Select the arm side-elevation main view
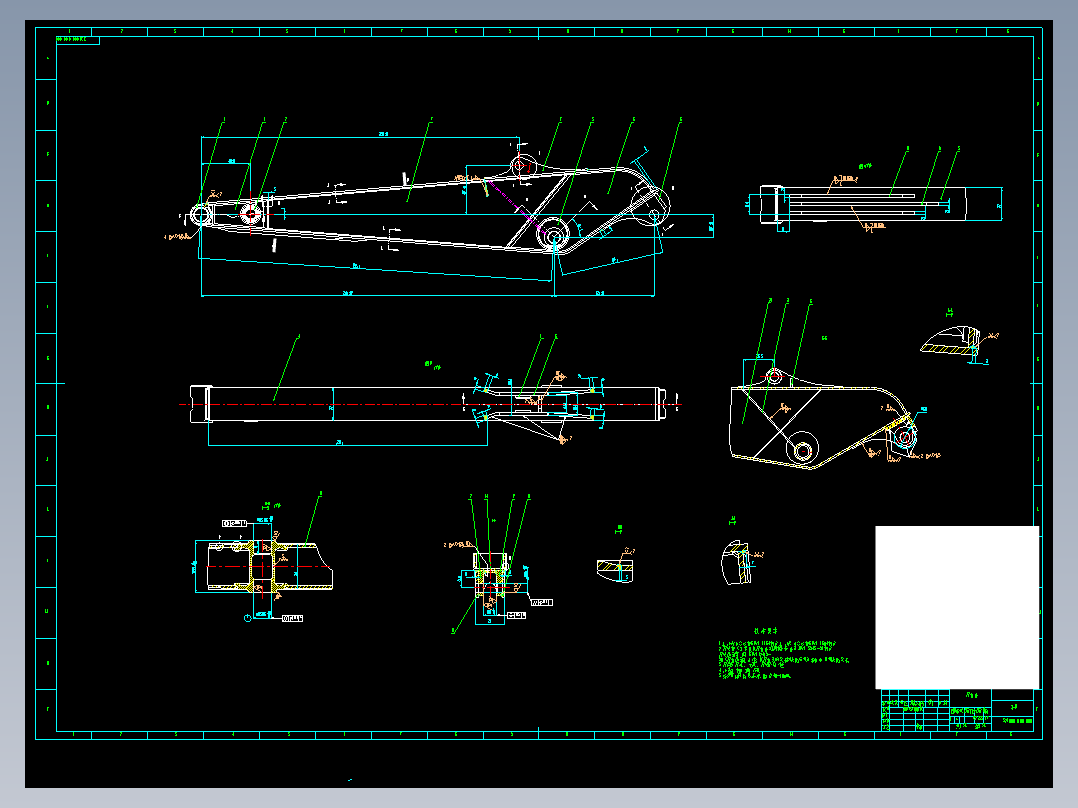 [x=430, y=208]
